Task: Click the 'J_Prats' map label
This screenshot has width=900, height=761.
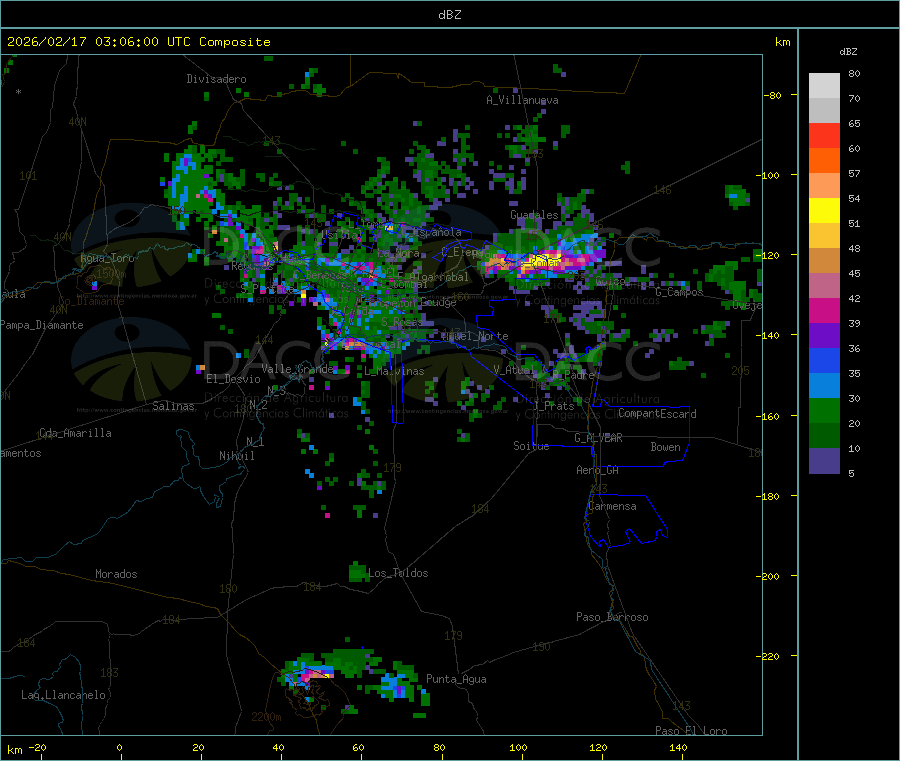Action: (x=553, y=405)
